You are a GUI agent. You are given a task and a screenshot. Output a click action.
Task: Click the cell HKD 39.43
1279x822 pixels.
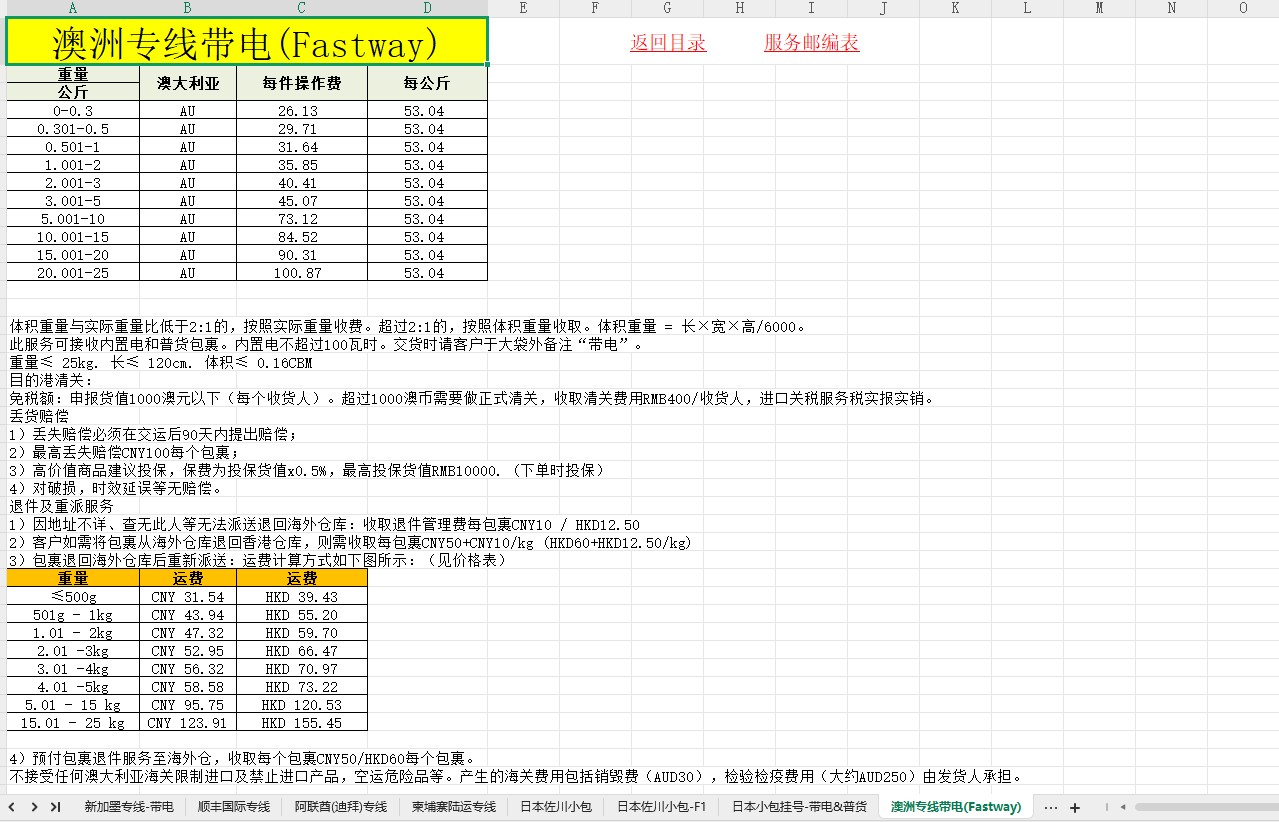tap(302, 597)
